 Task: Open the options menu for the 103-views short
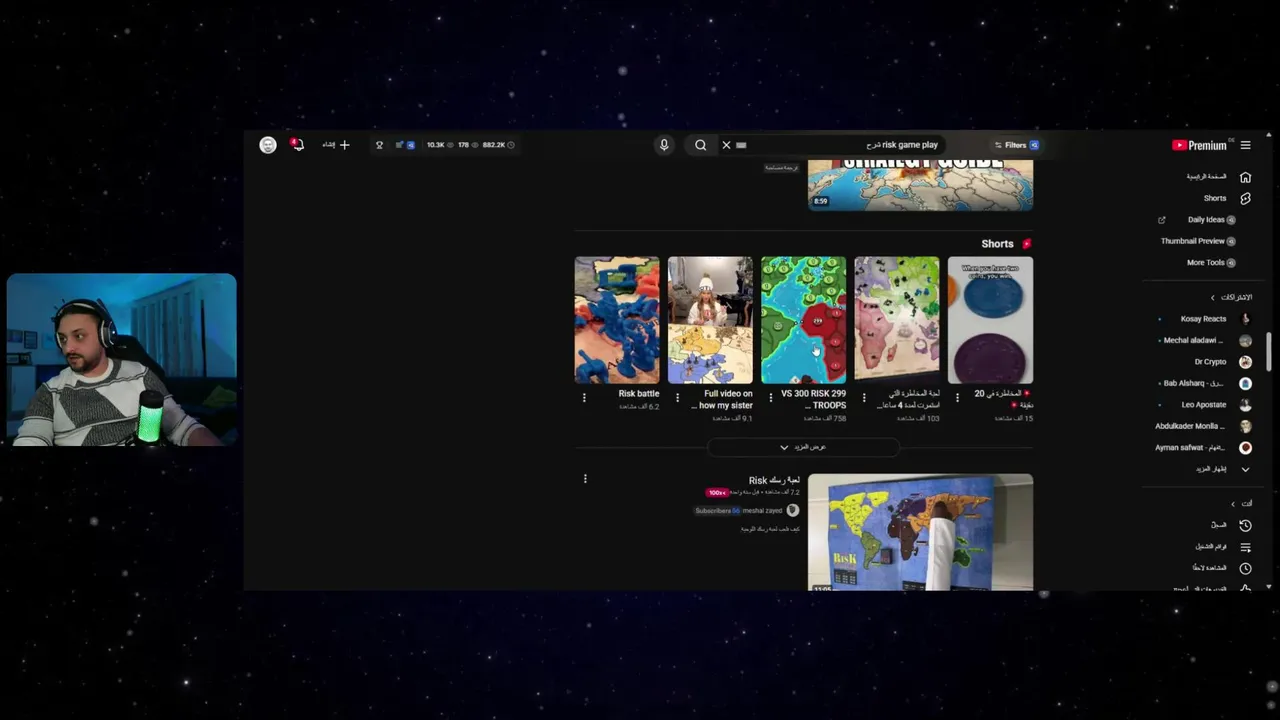click(x=864, y=397)
